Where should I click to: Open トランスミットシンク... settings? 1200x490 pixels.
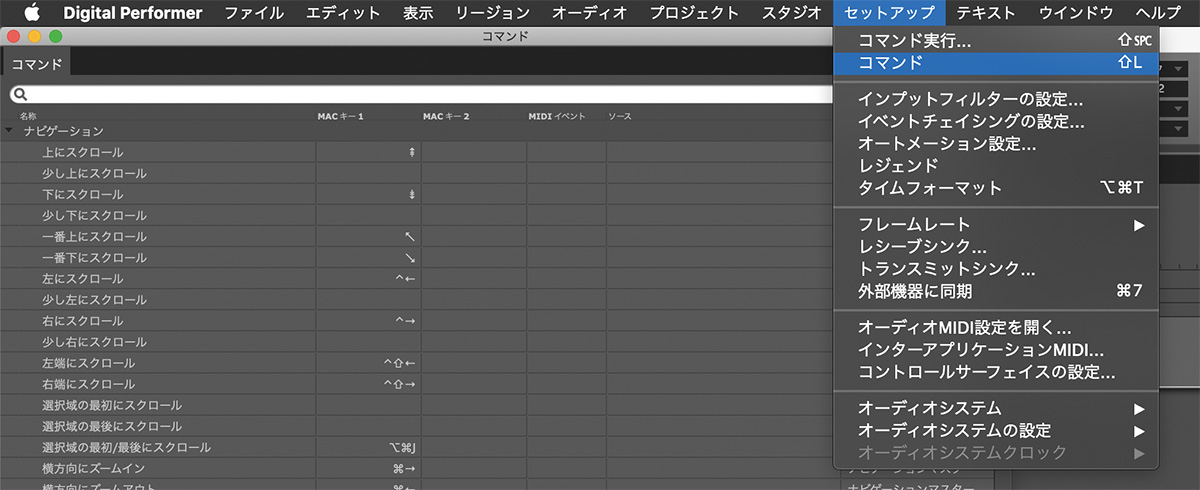[996, 269]
